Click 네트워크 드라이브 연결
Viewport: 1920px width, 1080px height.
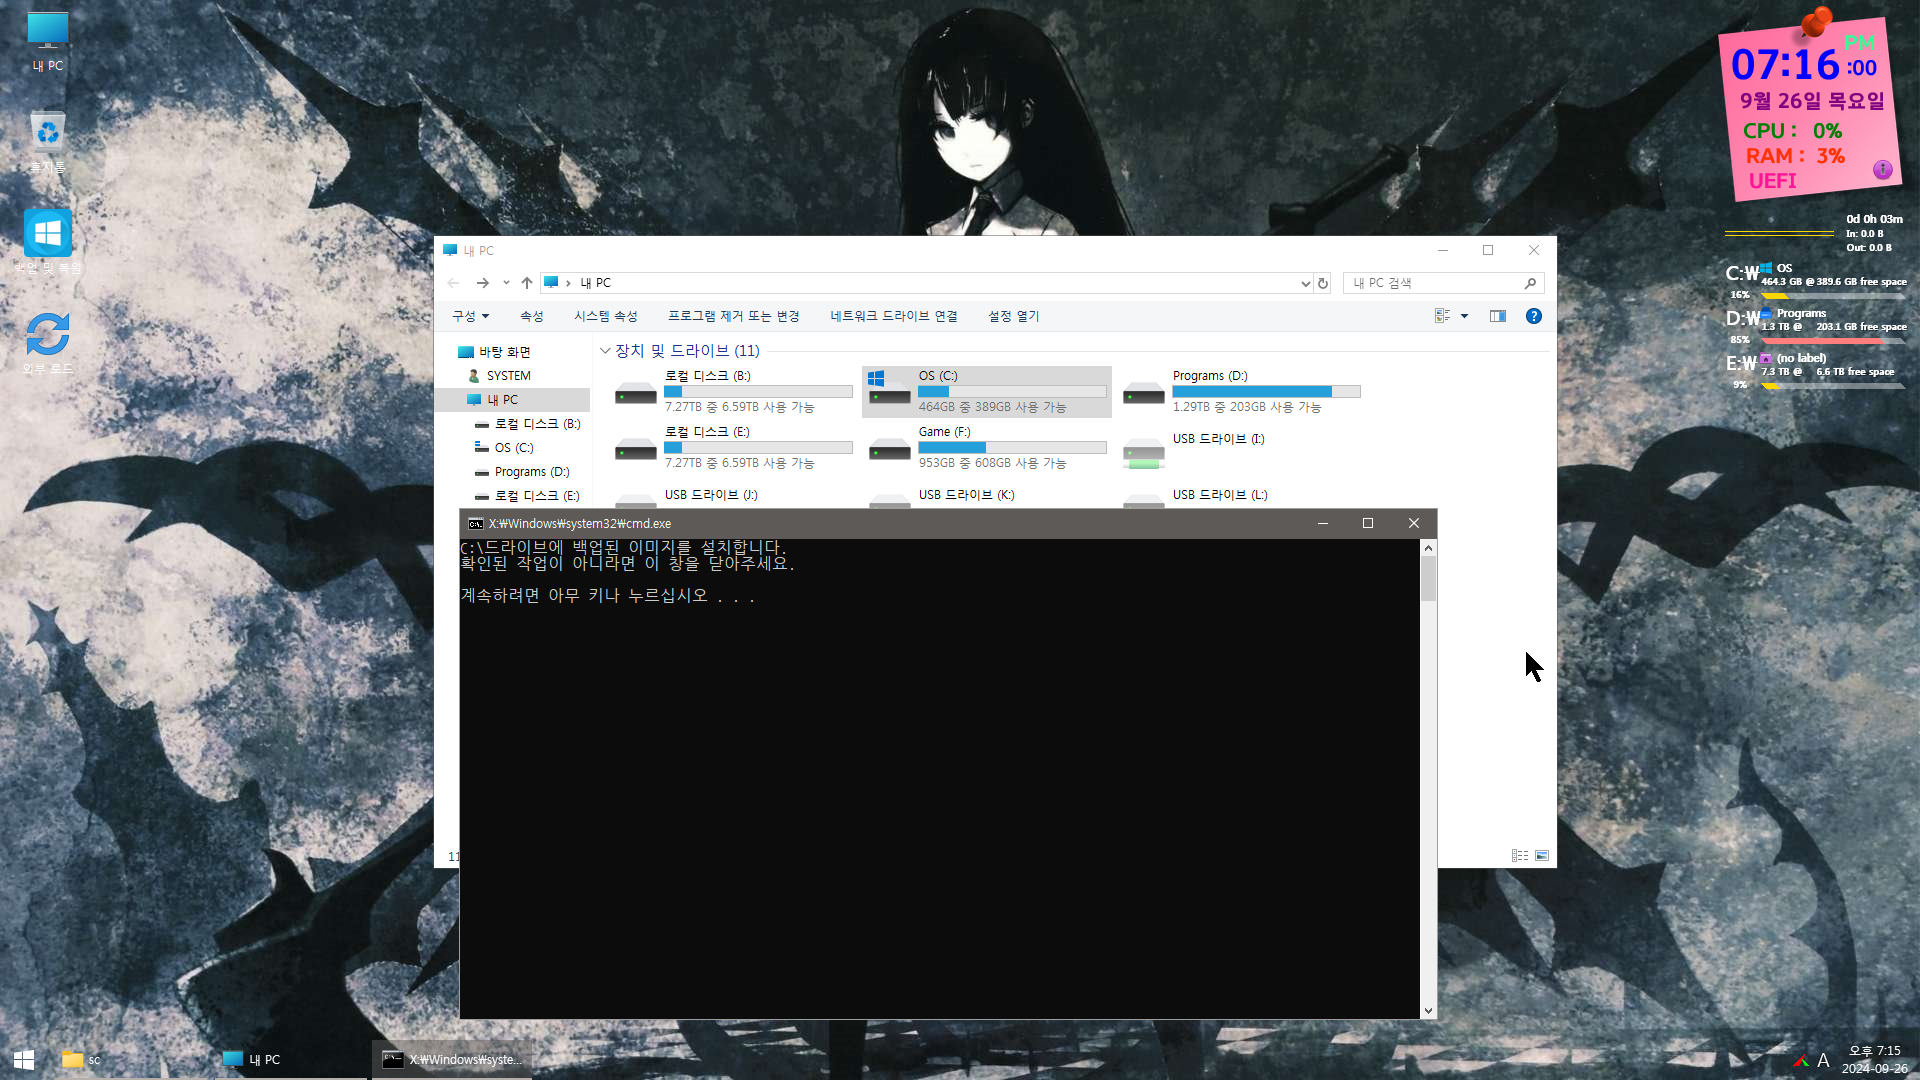point(893,316)
